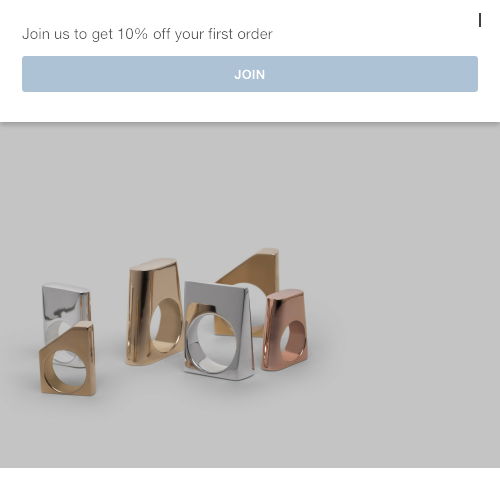500x500 pixels.
Task: Click the blank white banner area under JOIN
Action: click(250, 107)
